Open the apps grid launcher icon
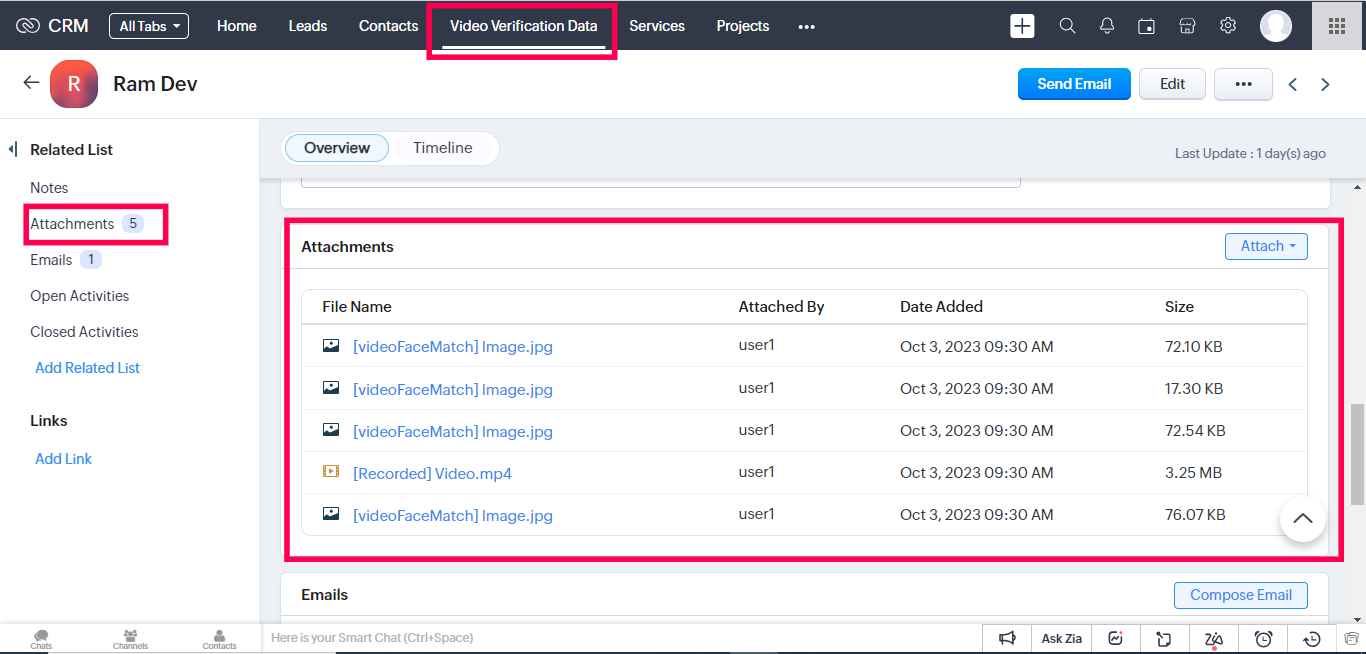 click(1336, 26)
